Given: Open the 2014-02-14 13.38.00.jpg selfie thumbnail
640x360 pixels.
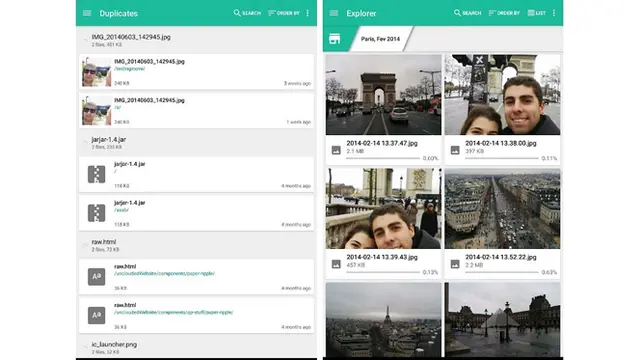Looking at the screenshot, I should point(502,95).
